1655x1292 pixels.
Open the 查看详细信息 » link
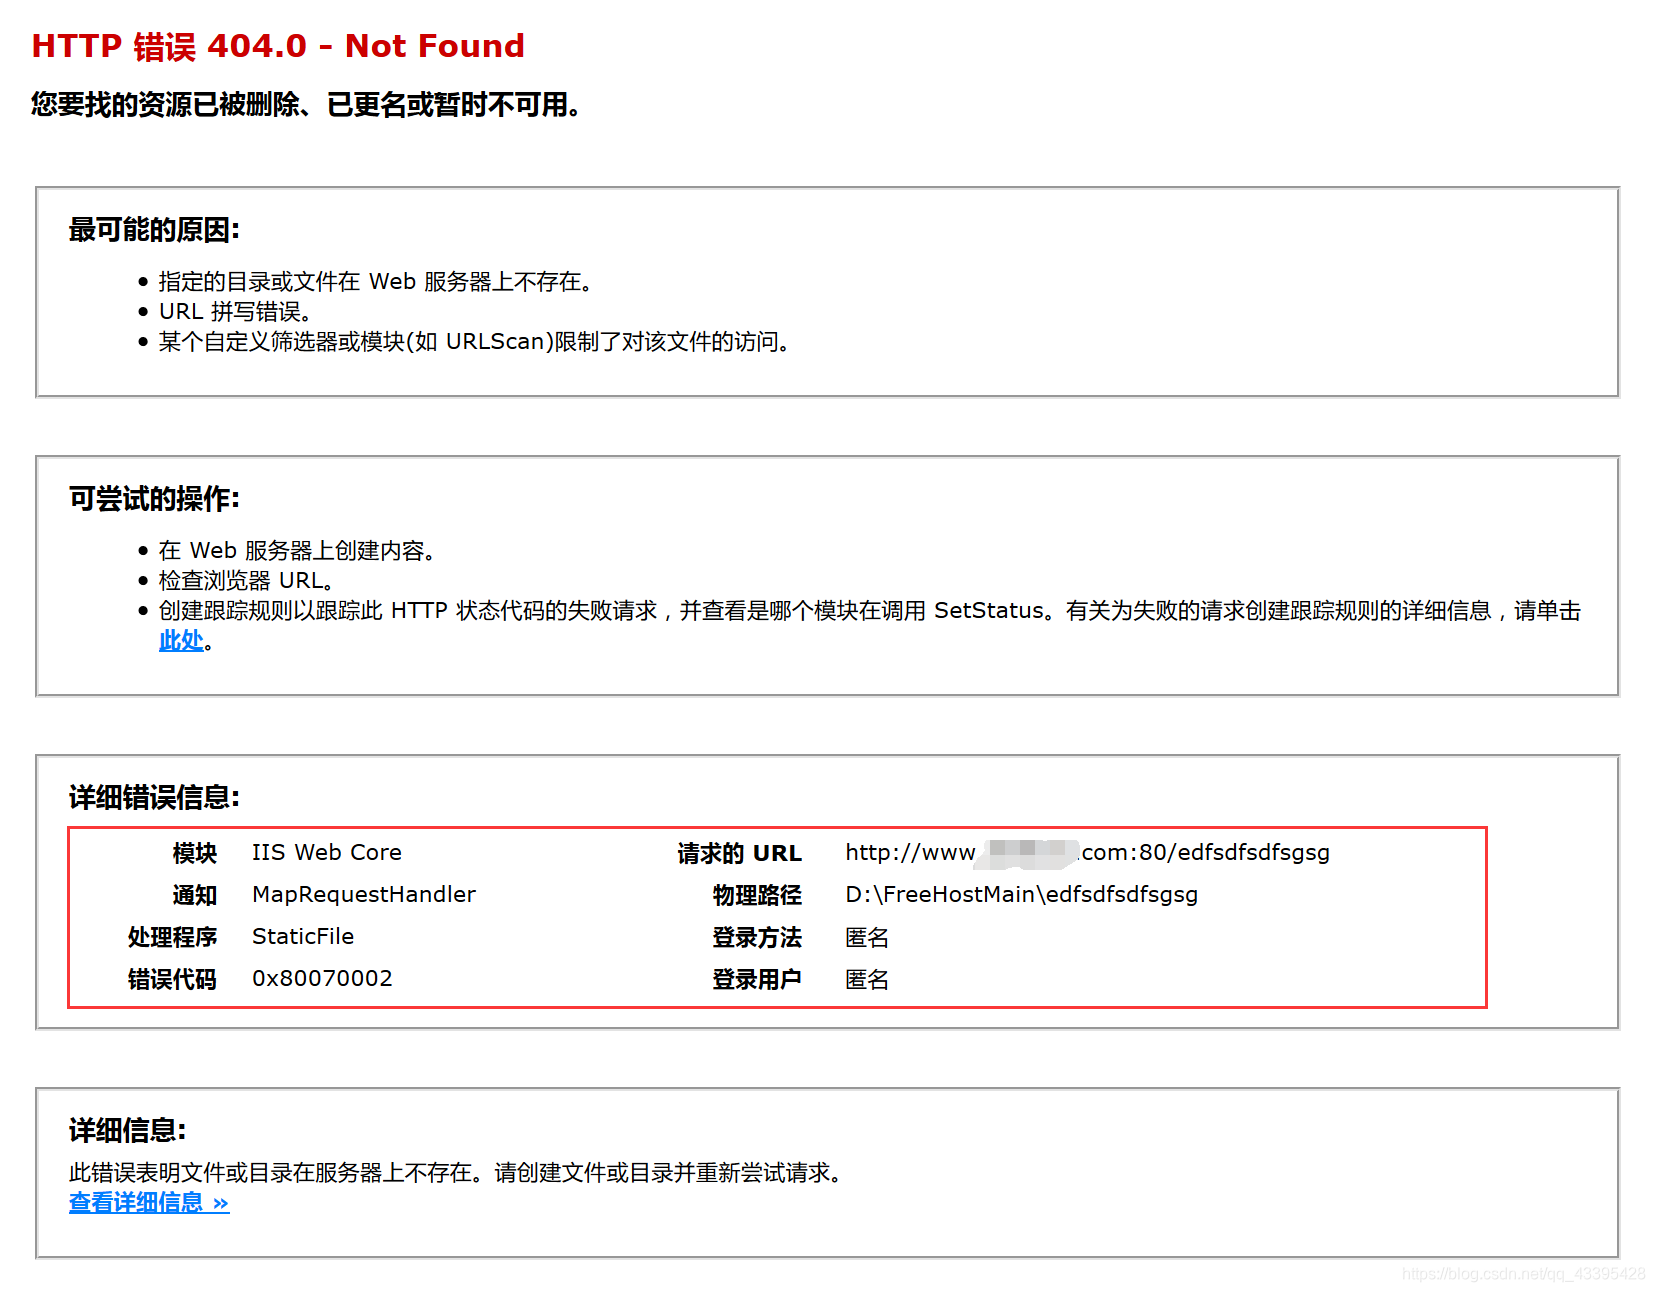149,1203
